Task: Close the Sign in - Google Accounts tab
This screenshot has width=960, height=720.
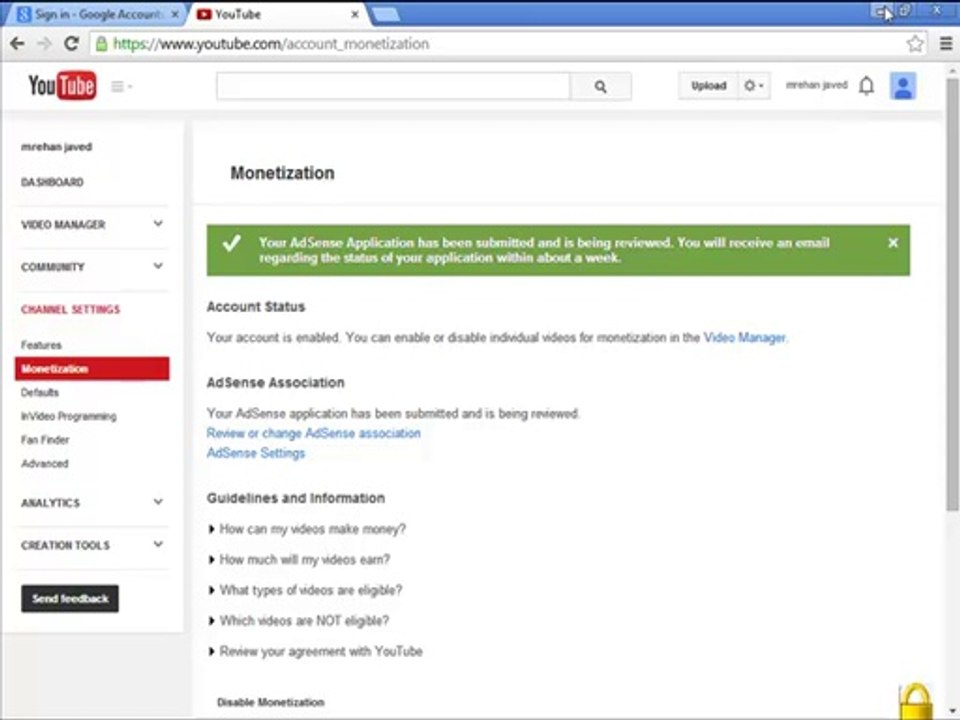Action: pos(175,14)
